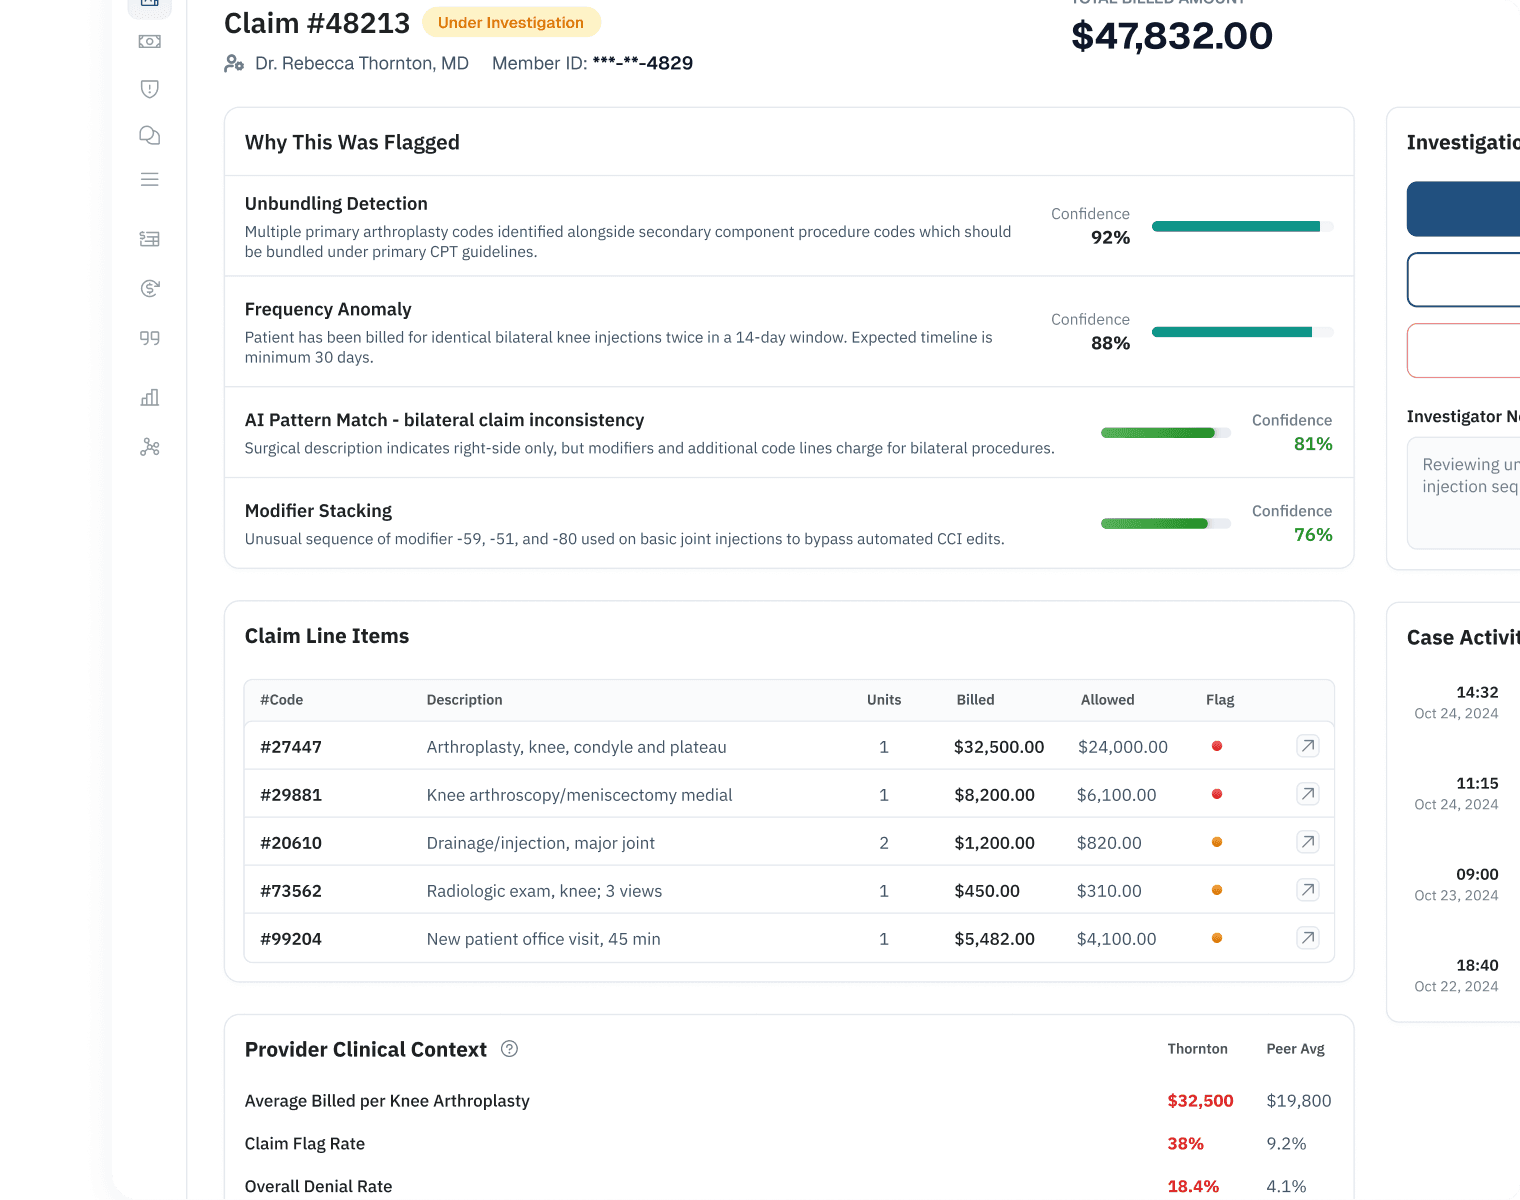Click the three-line list sidebar icon
The width and height of the screenshot is (1520, 1200).
[x=150, y=180]
